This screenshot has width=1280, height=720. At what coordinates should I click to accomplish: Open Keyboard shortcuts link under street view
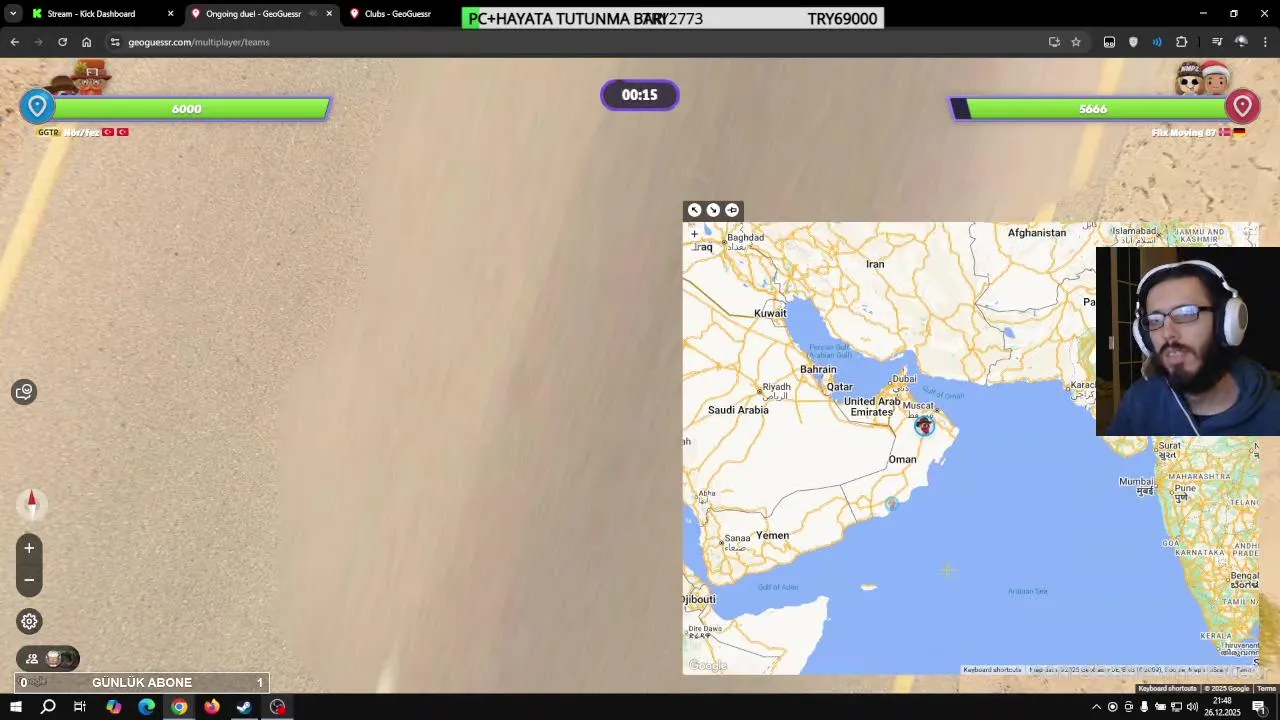tap(1167, 688)
